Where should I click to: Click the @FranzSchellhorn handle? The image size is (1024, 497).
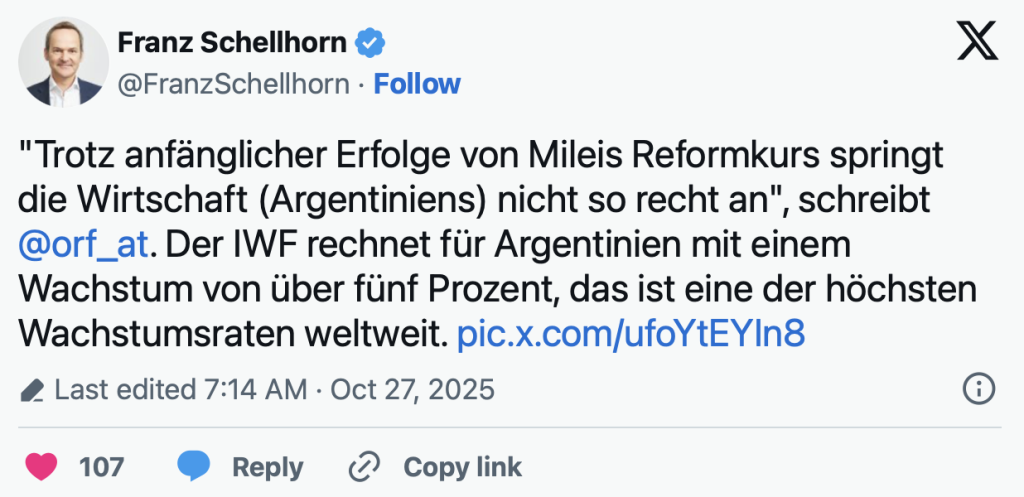point(234,84)
